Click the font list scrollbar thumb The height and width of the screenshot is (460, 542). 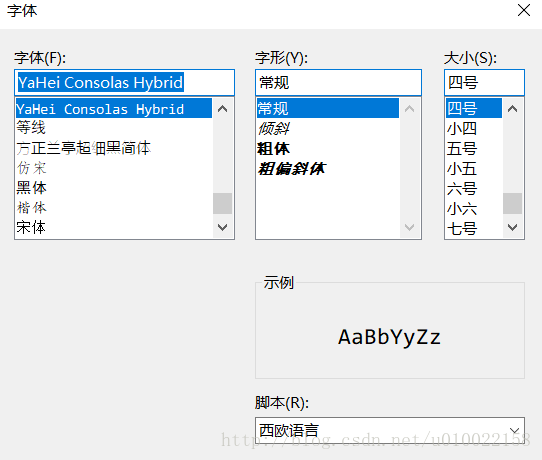[x=222, y=204]
